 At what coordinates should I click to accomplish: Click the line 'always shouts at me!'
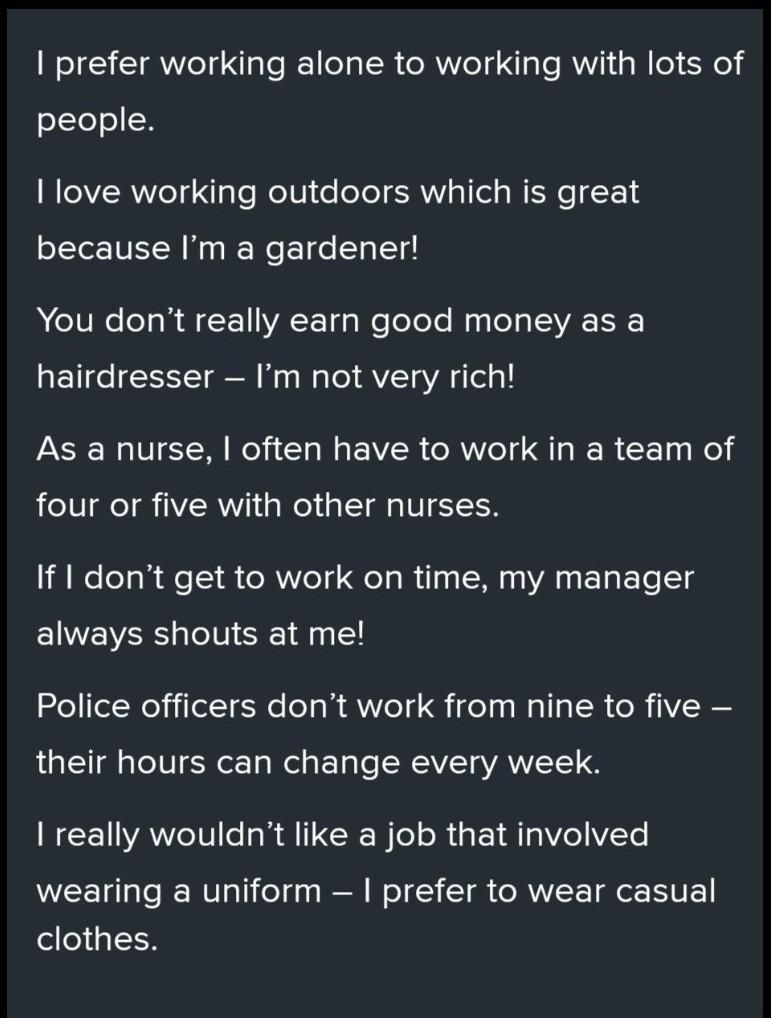click(201, 634)
